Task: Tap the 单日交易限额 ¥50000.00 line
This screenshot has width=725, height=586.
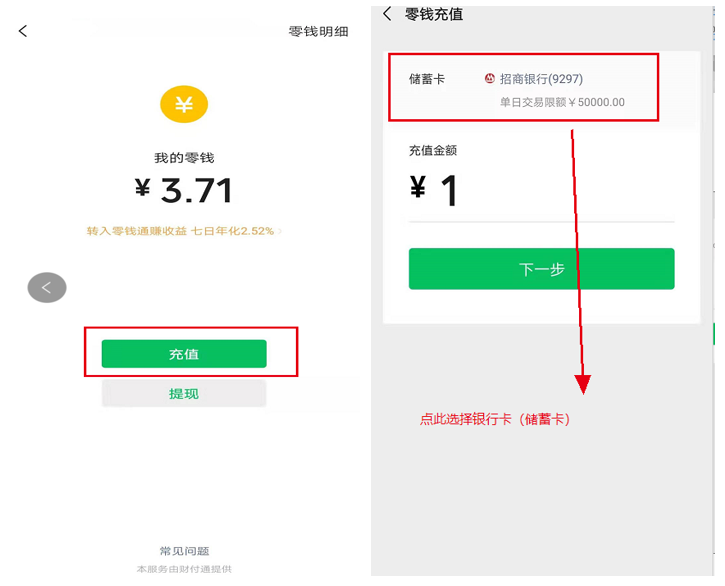Action: pyautogui.click(x=562, y=102)
